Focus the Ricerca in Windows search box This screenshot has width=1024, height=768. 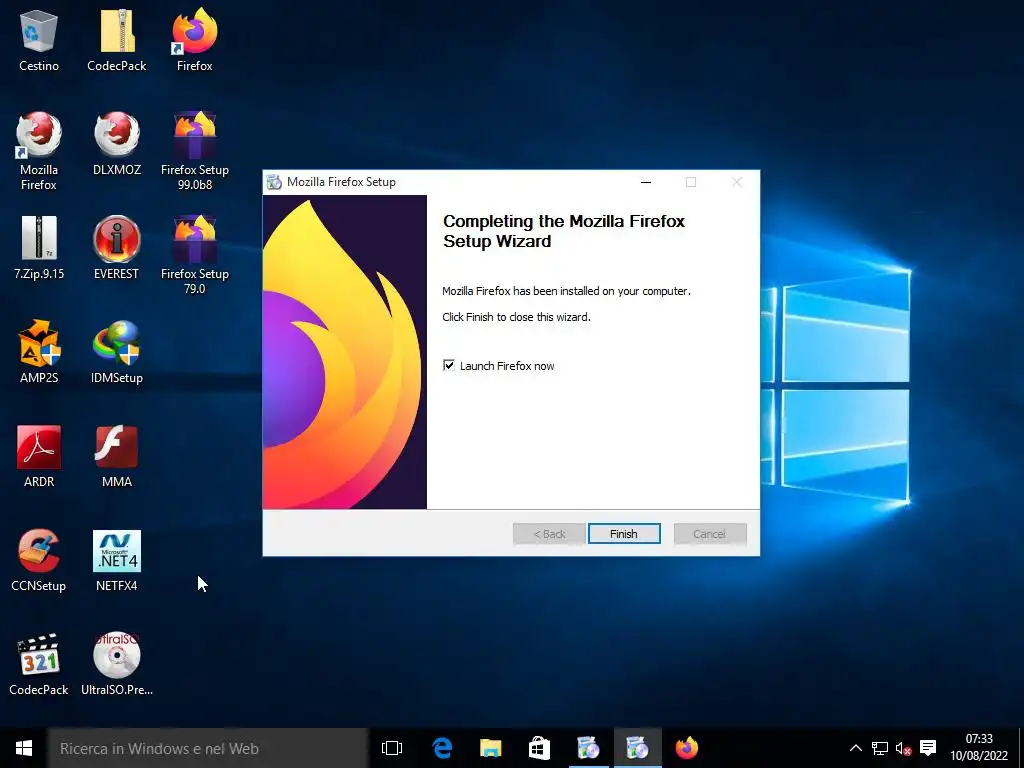[x=208, y=748]
